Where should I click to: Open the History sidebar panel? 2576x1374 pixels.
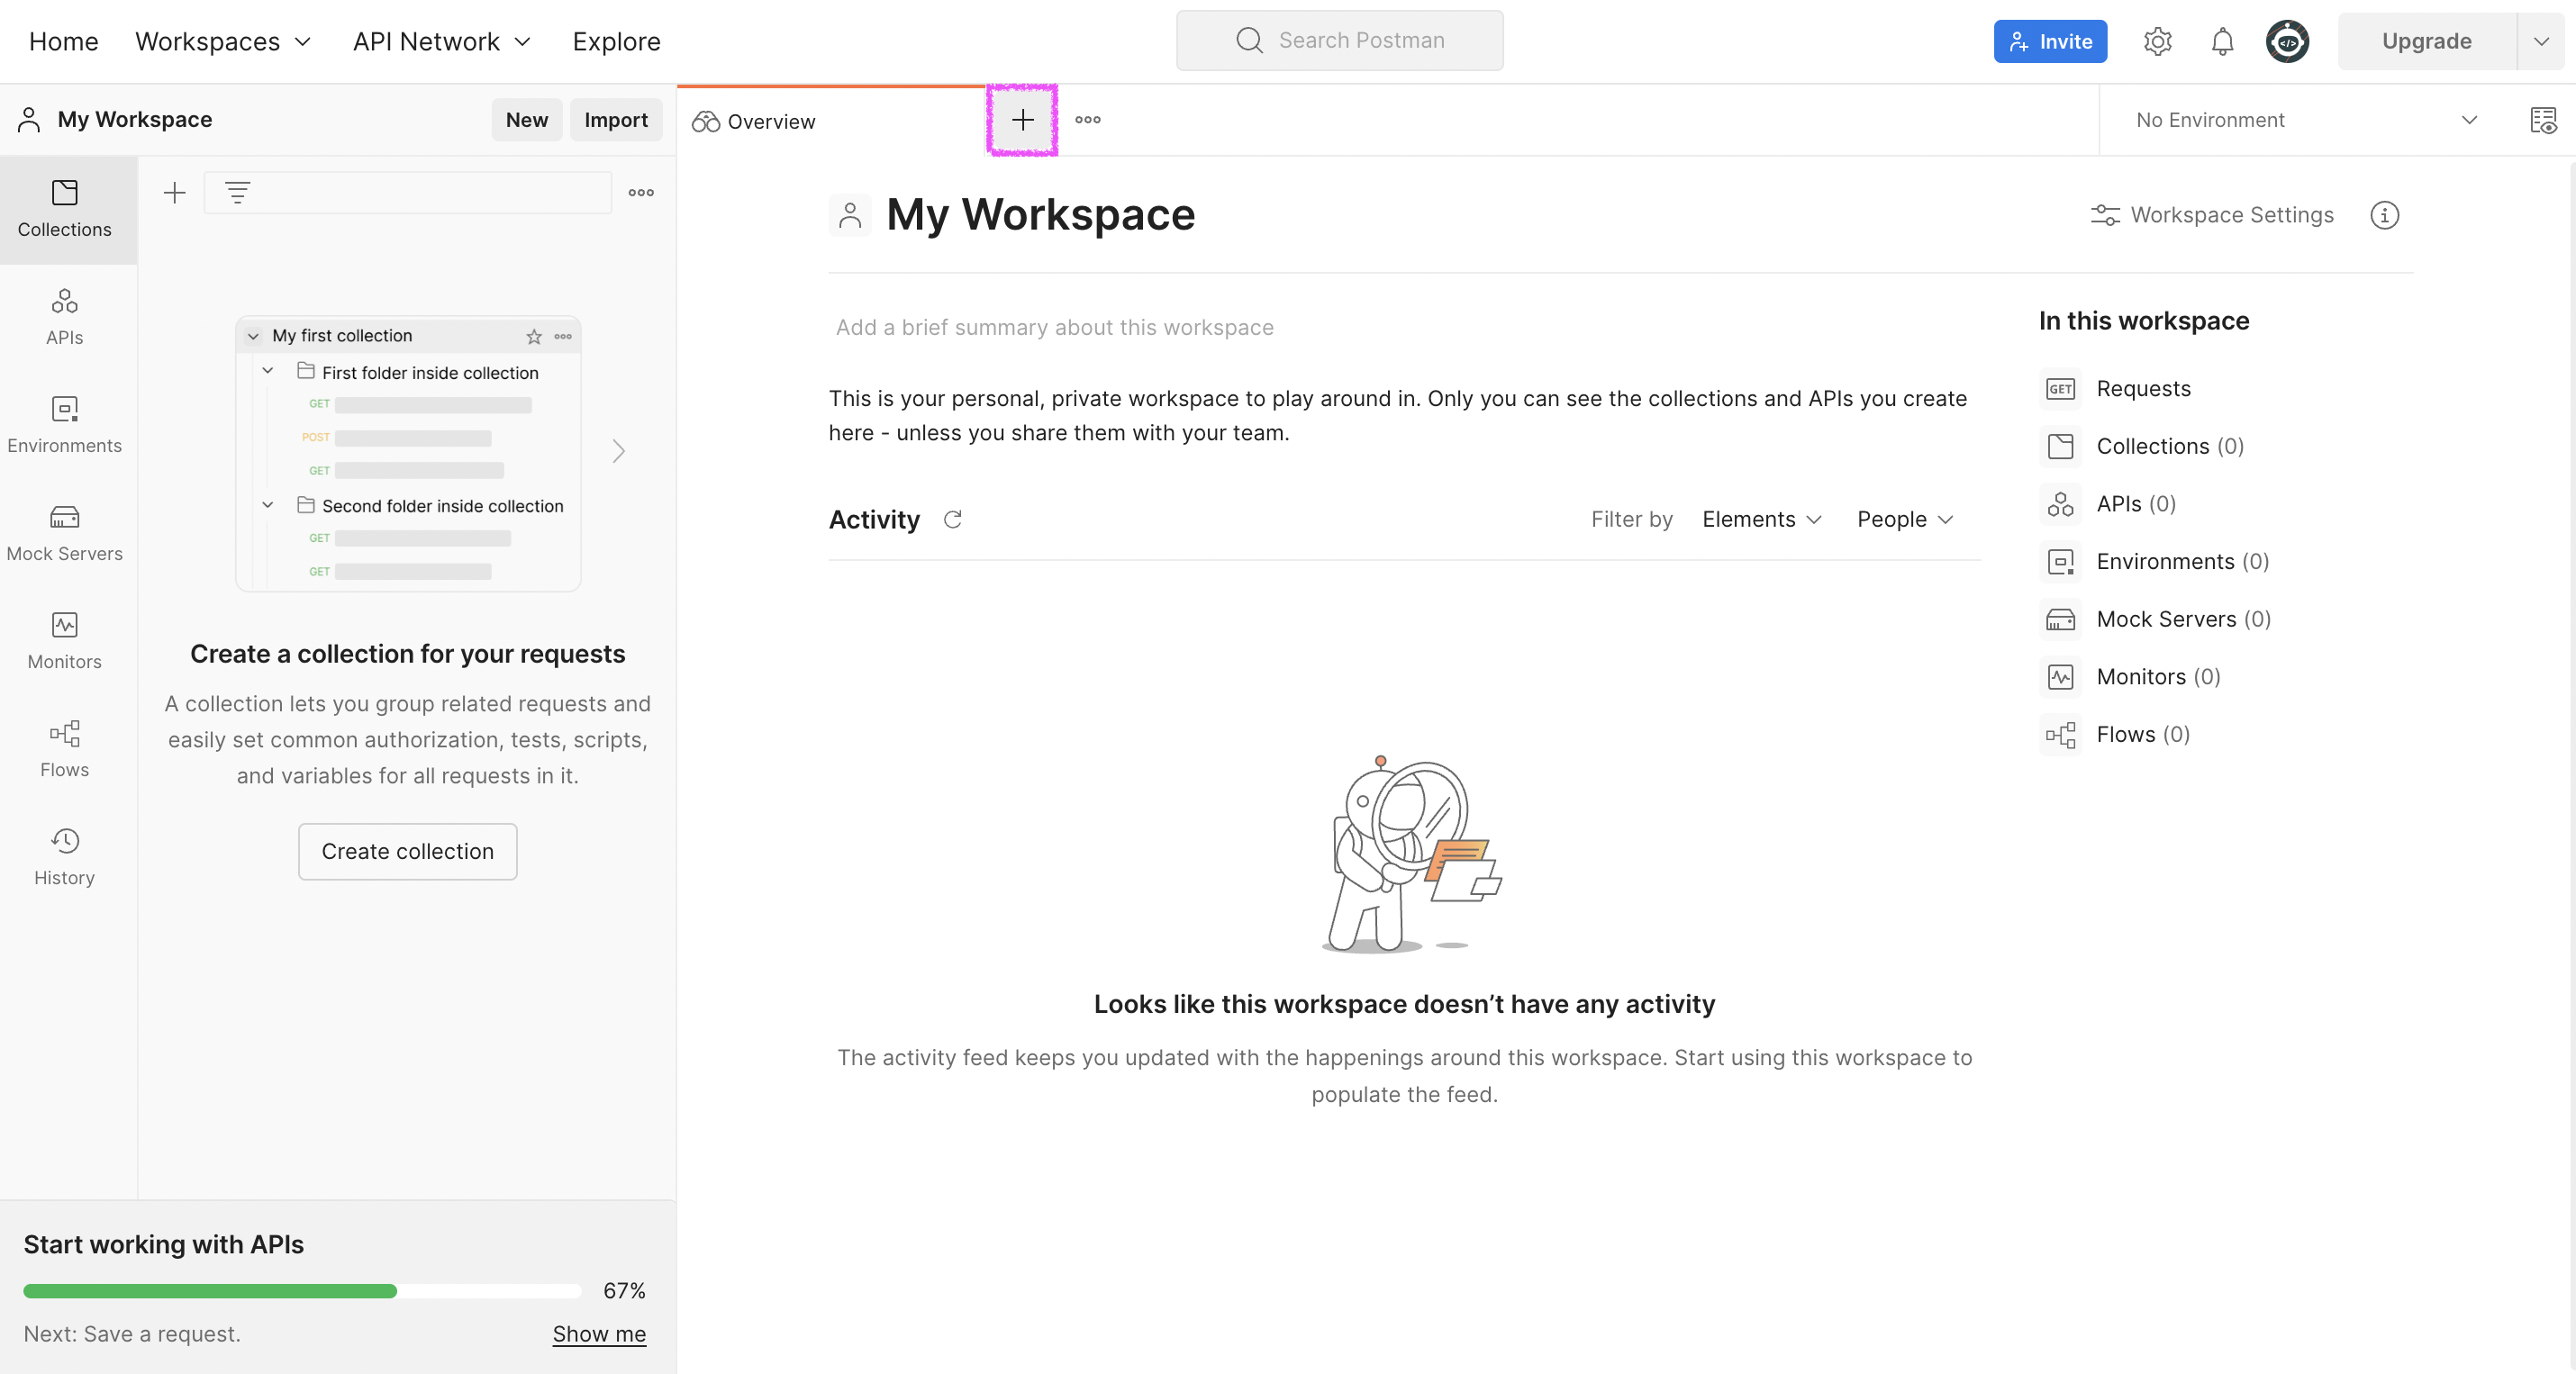point(64,857)
